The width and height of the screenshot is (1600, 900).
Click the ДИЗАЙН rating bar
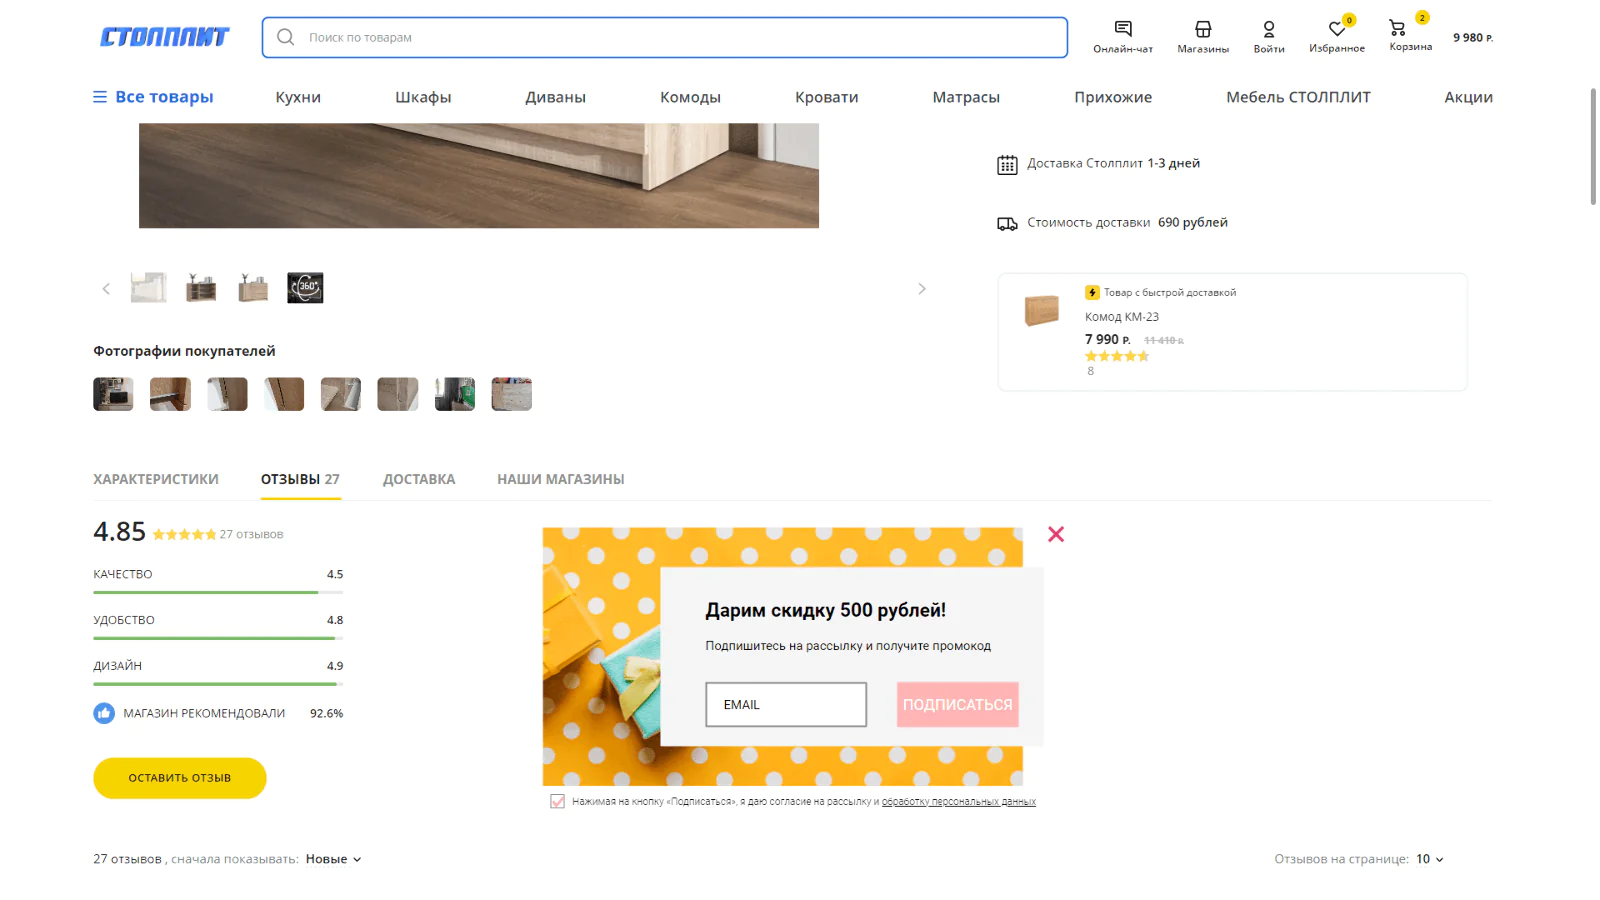(218, 684)
